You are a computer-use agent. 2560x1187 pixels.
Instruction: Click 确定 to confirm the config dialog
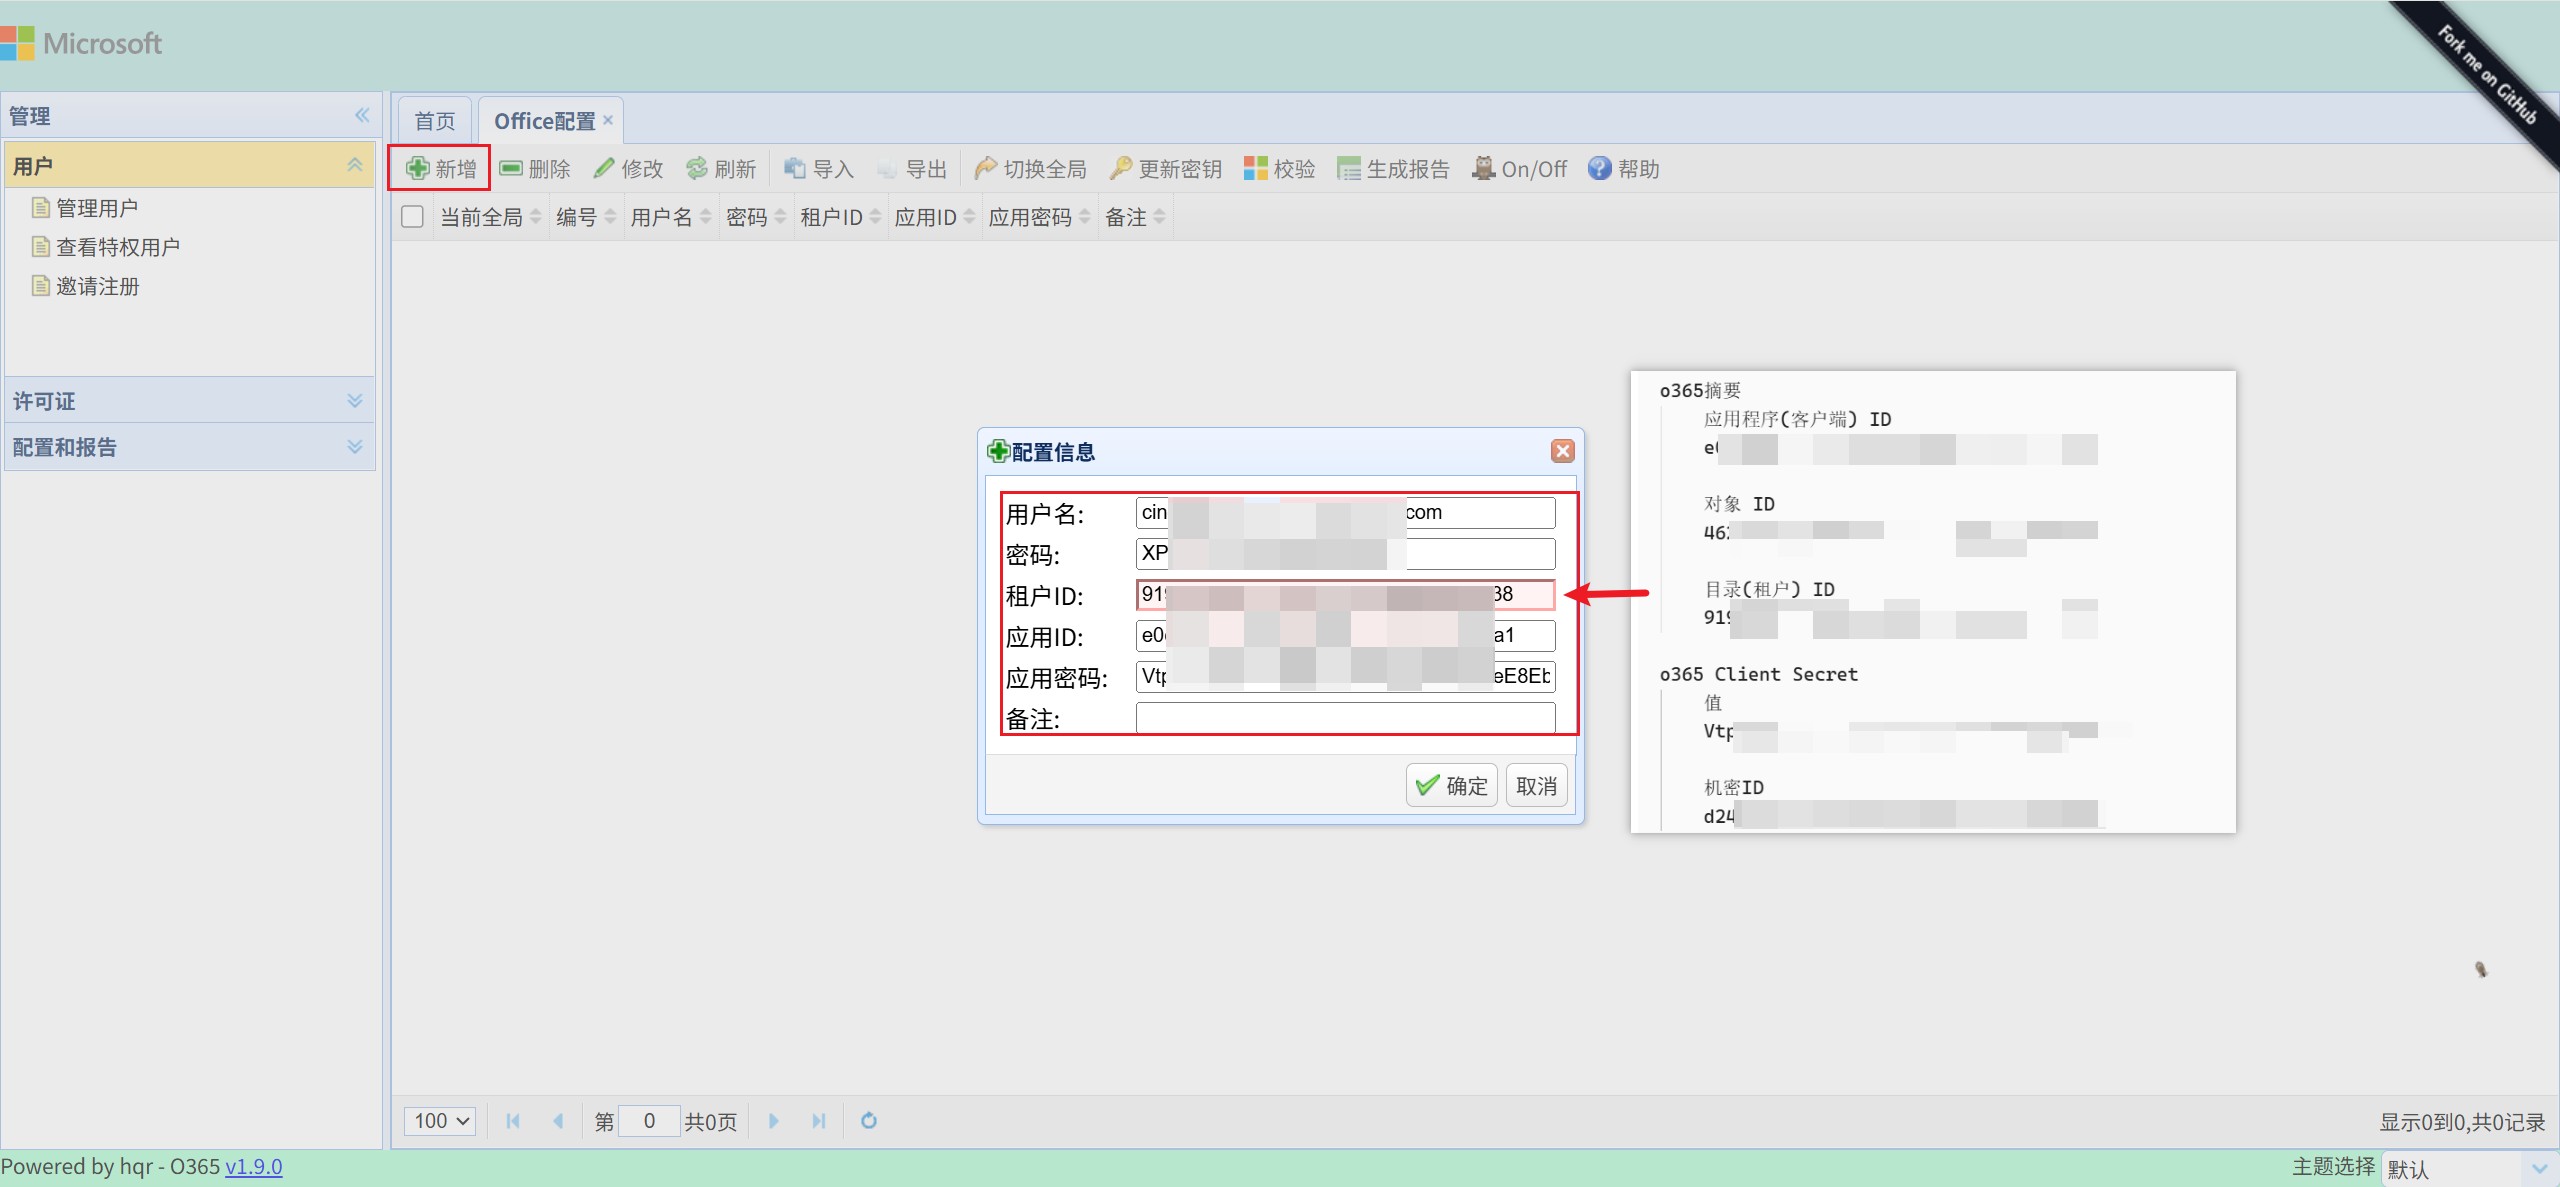(1452, 785)
